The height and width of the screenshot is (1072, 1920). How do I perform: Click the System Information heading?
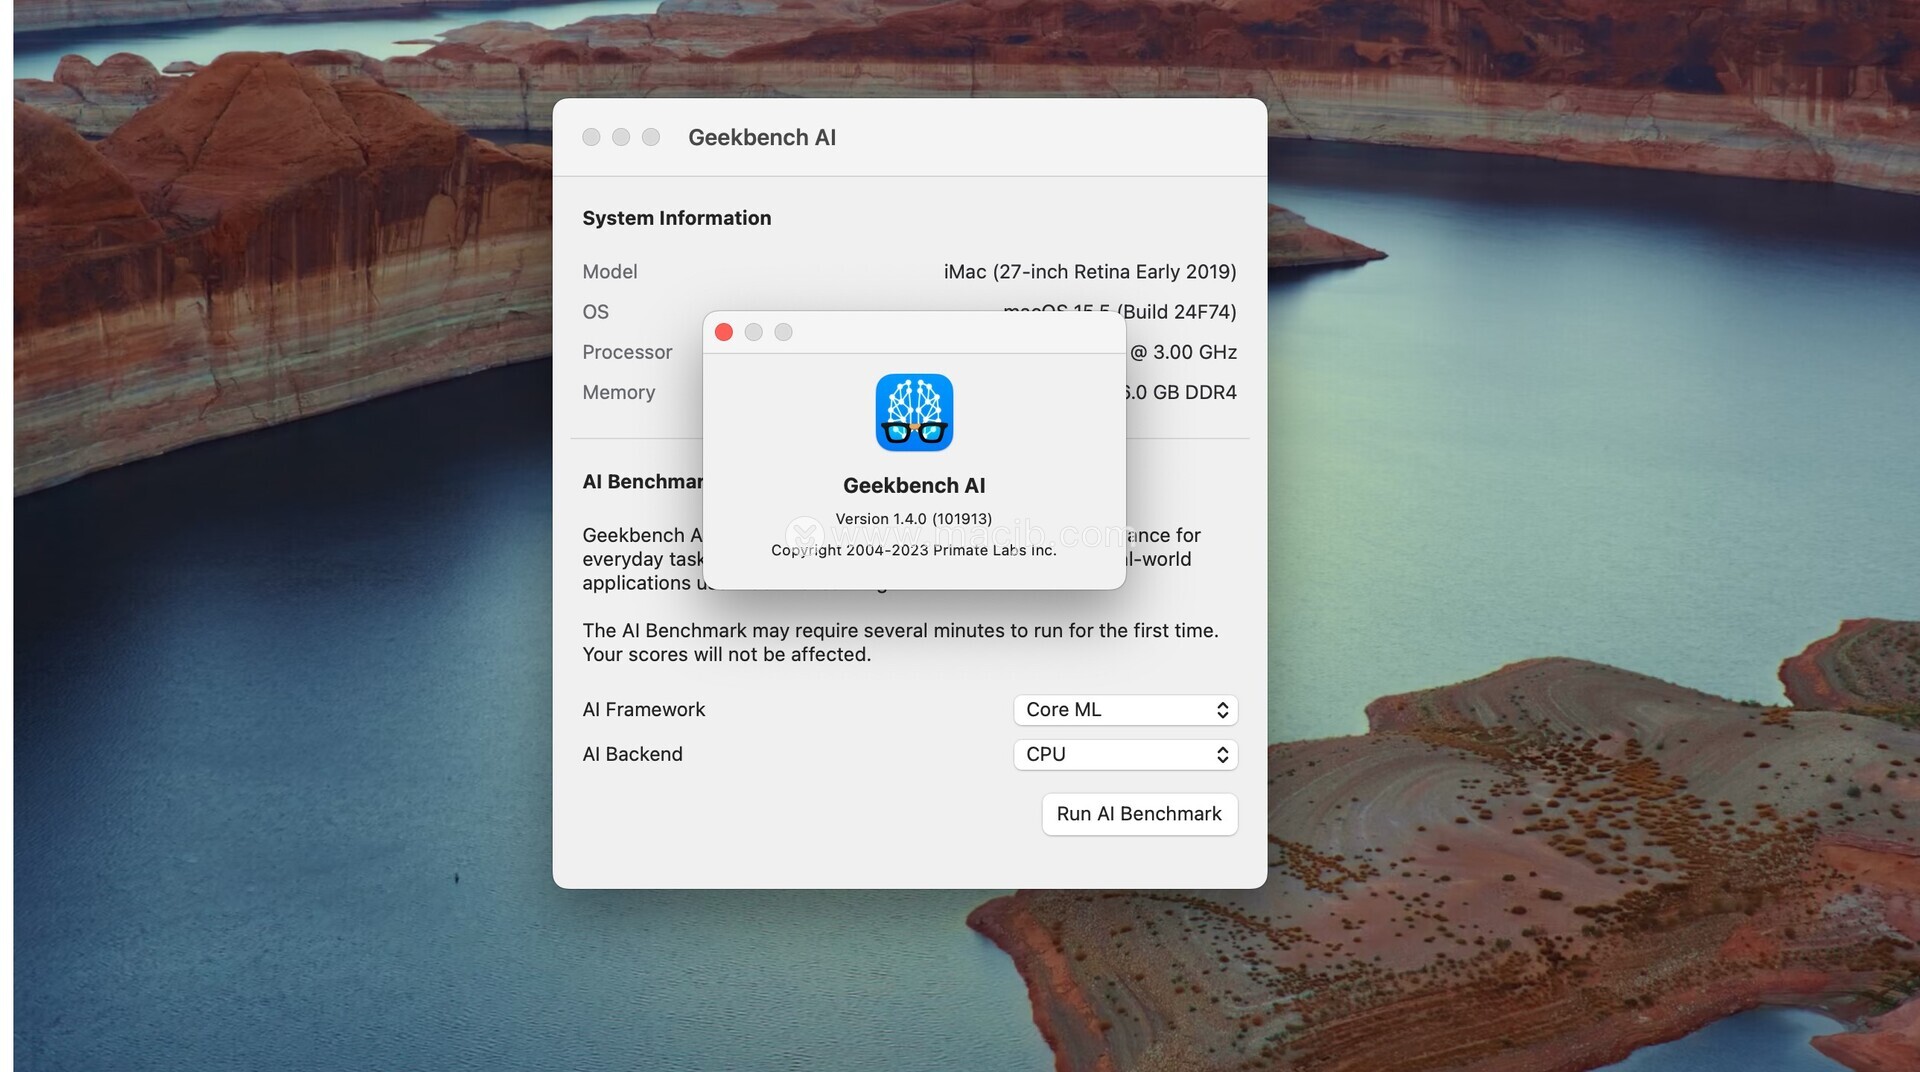677,218
